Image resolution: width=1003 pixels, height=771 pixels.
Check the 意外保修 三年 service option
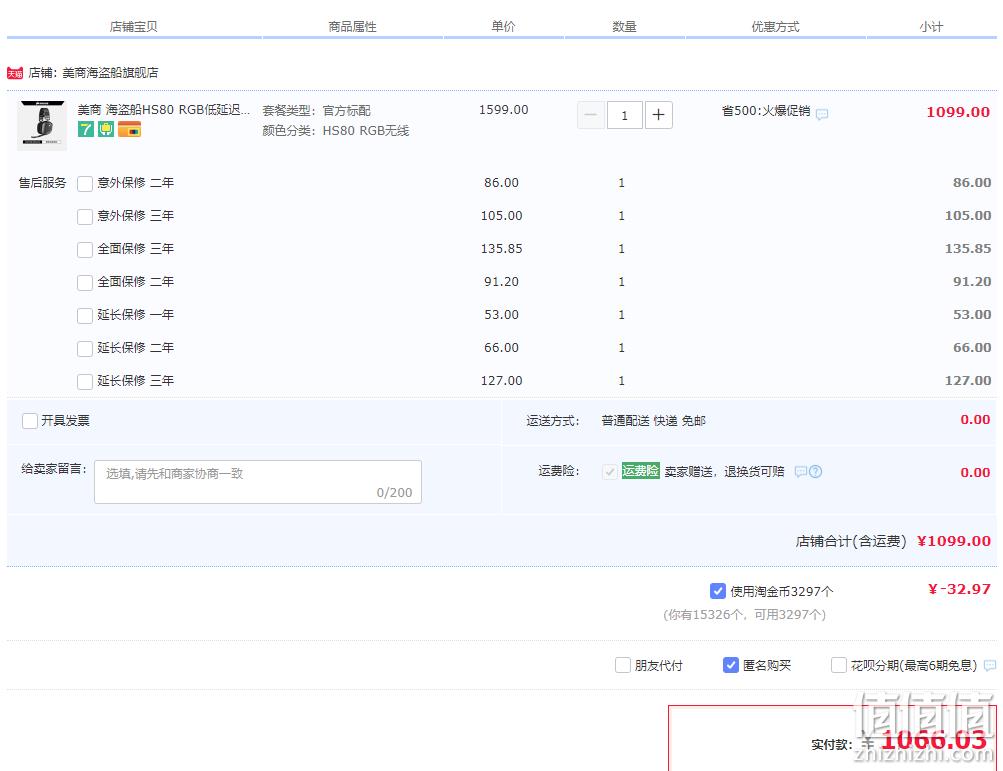coord(85,217)
